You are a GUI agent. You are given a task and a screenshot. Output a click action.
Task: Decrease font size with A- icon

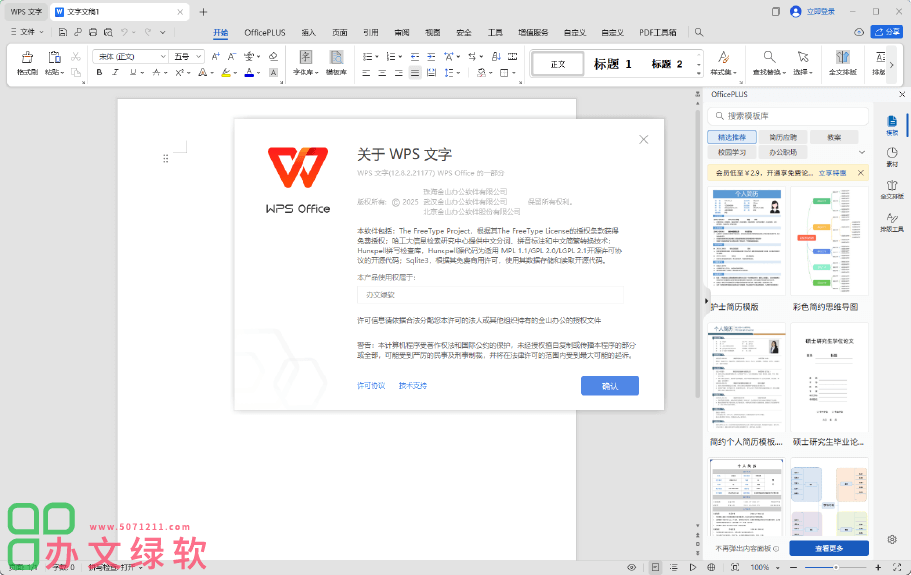coord(232,56)
